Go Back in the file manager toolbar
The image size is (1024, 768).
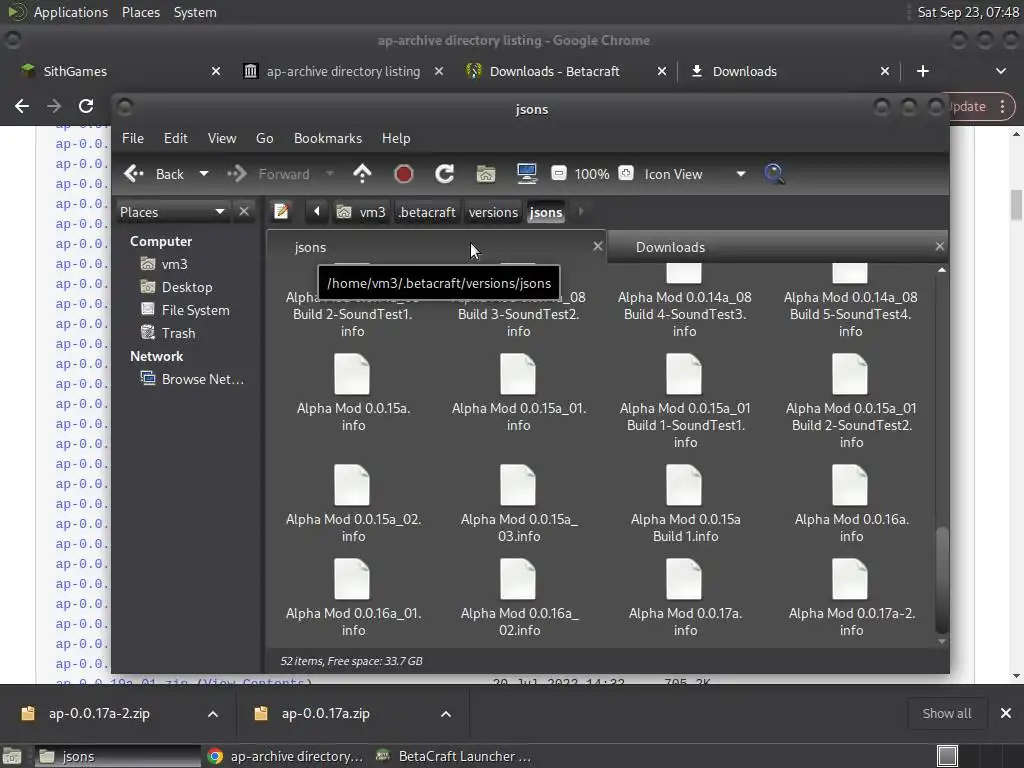coord(154,174)
